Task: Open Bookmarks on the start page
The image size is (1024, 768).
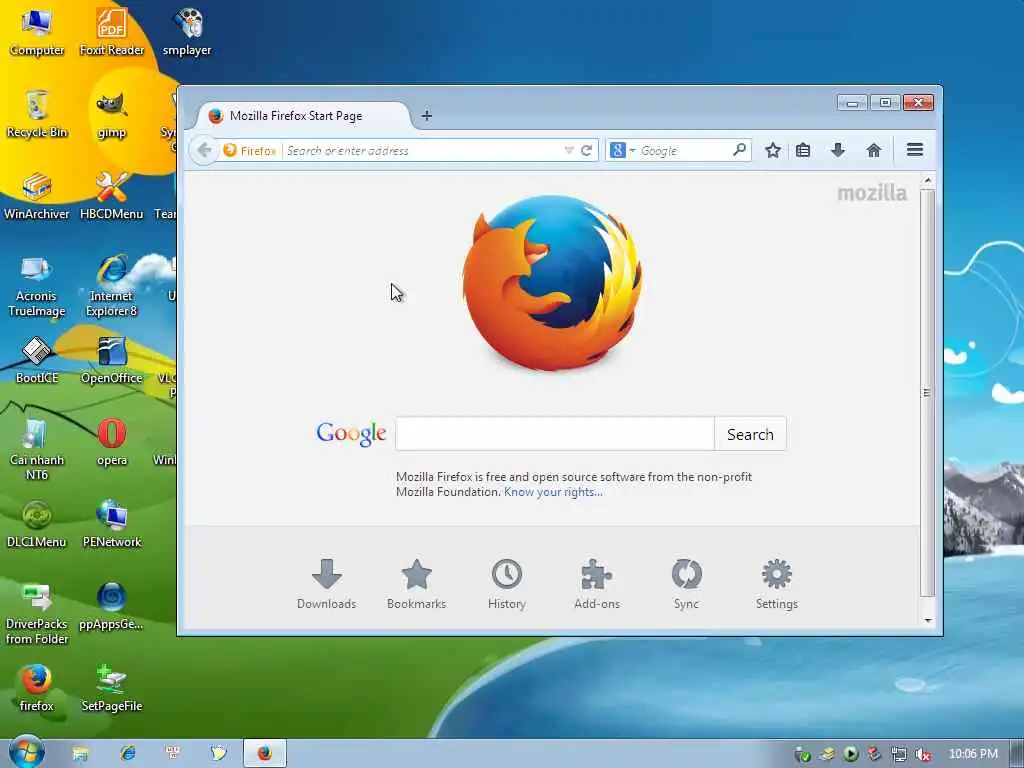Action: click(x=416, y=584)
